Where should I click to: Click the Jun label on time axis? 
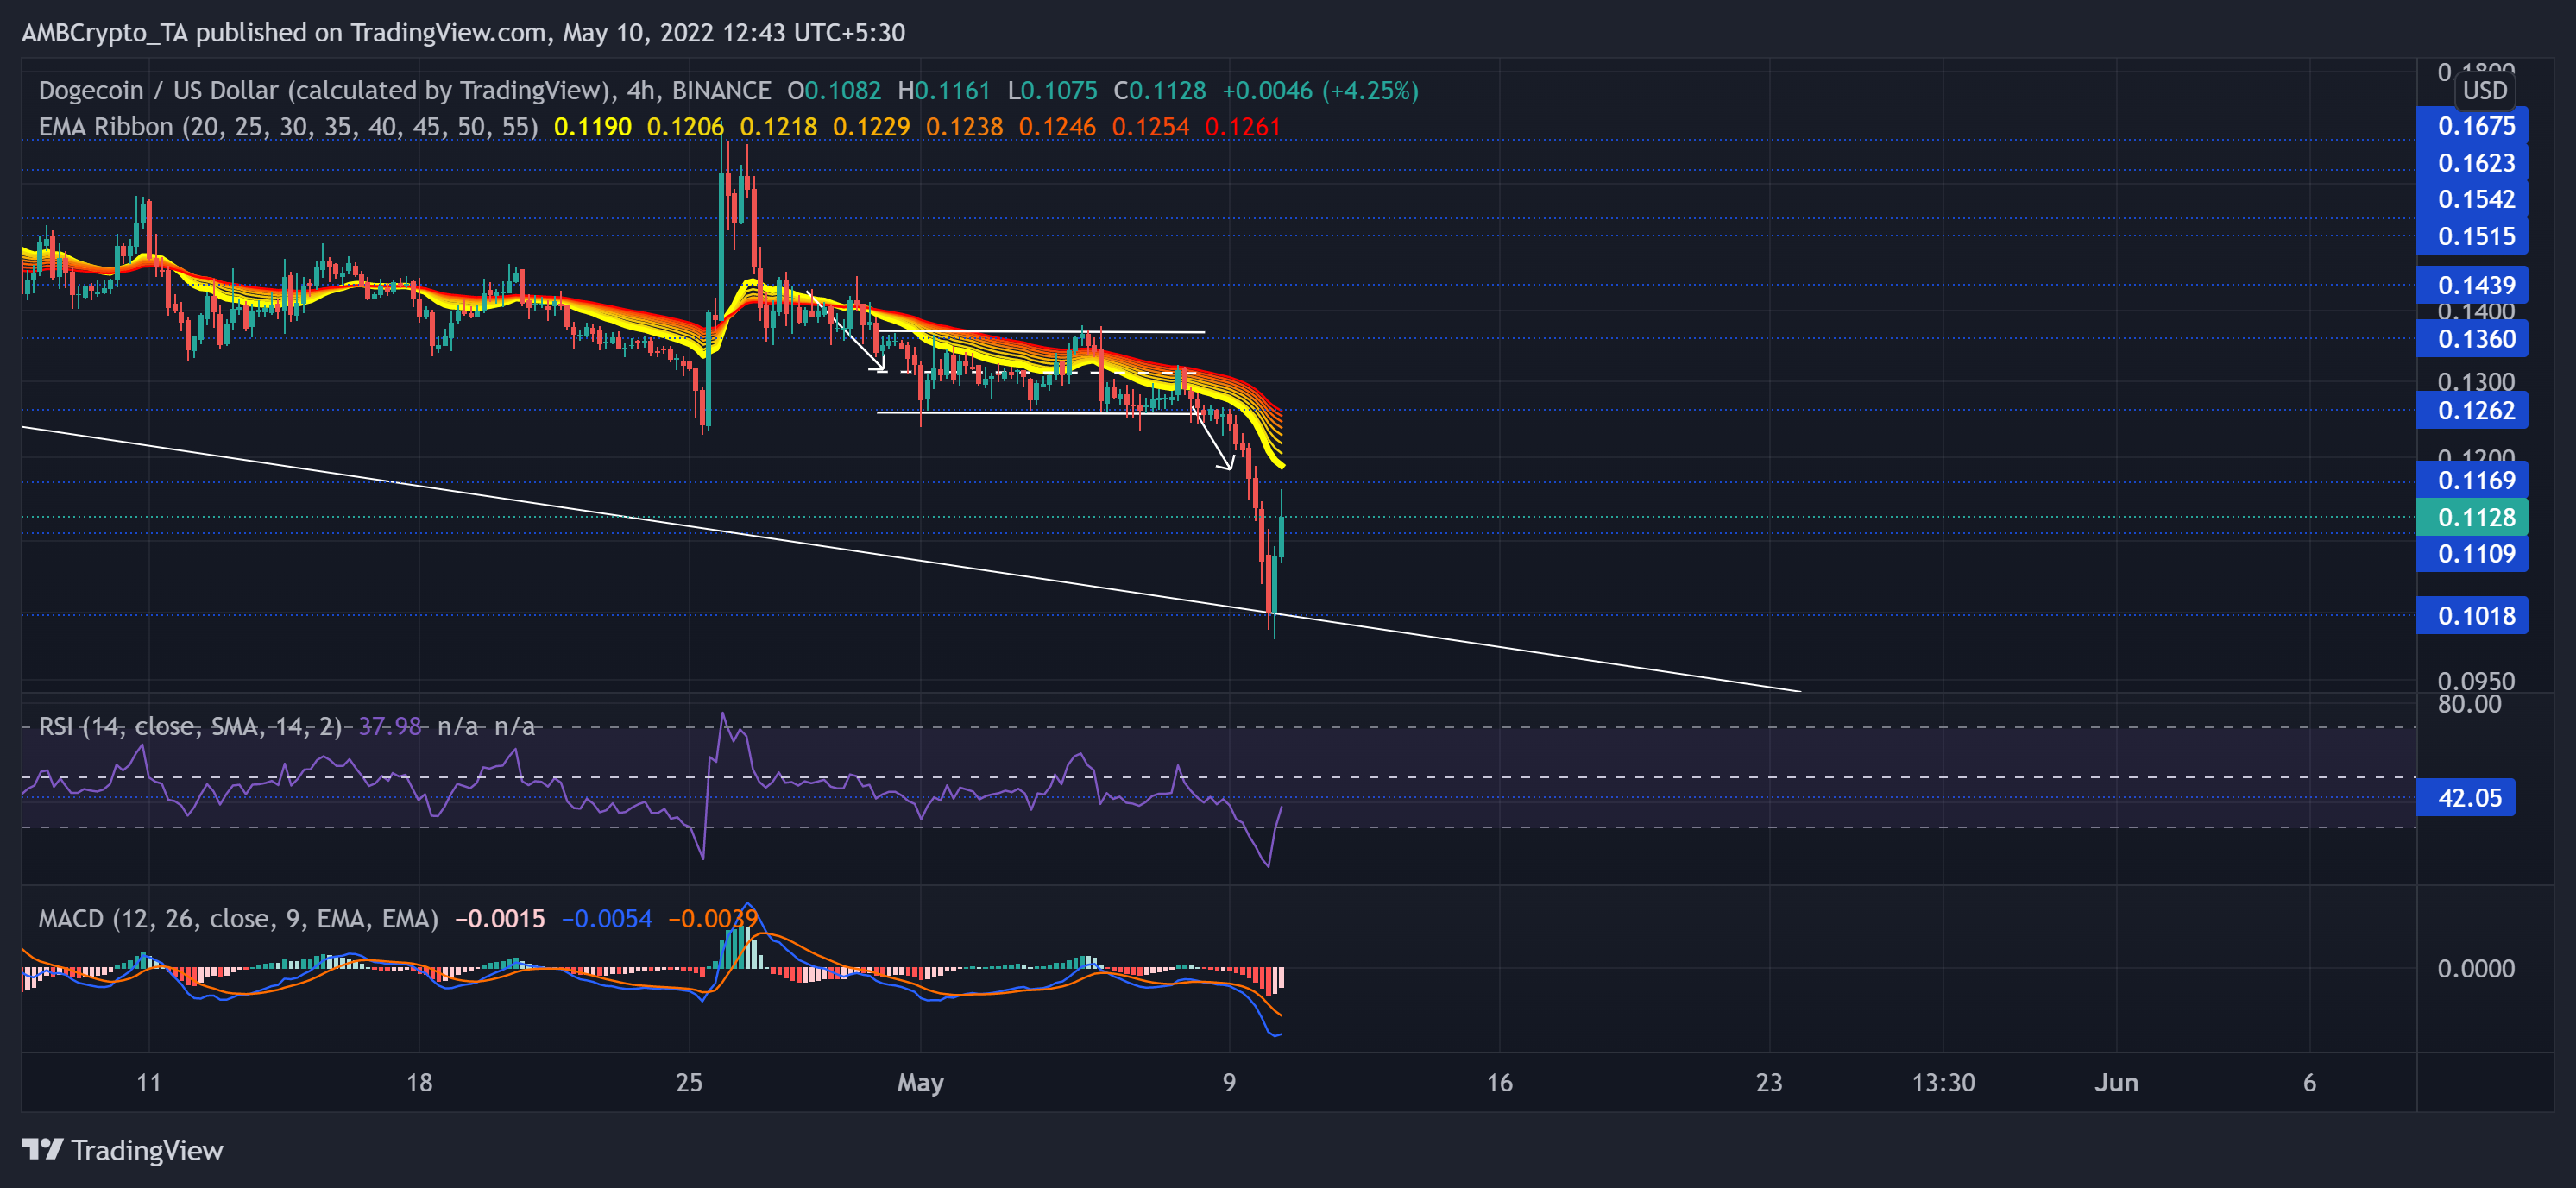click(2116, 1082)
